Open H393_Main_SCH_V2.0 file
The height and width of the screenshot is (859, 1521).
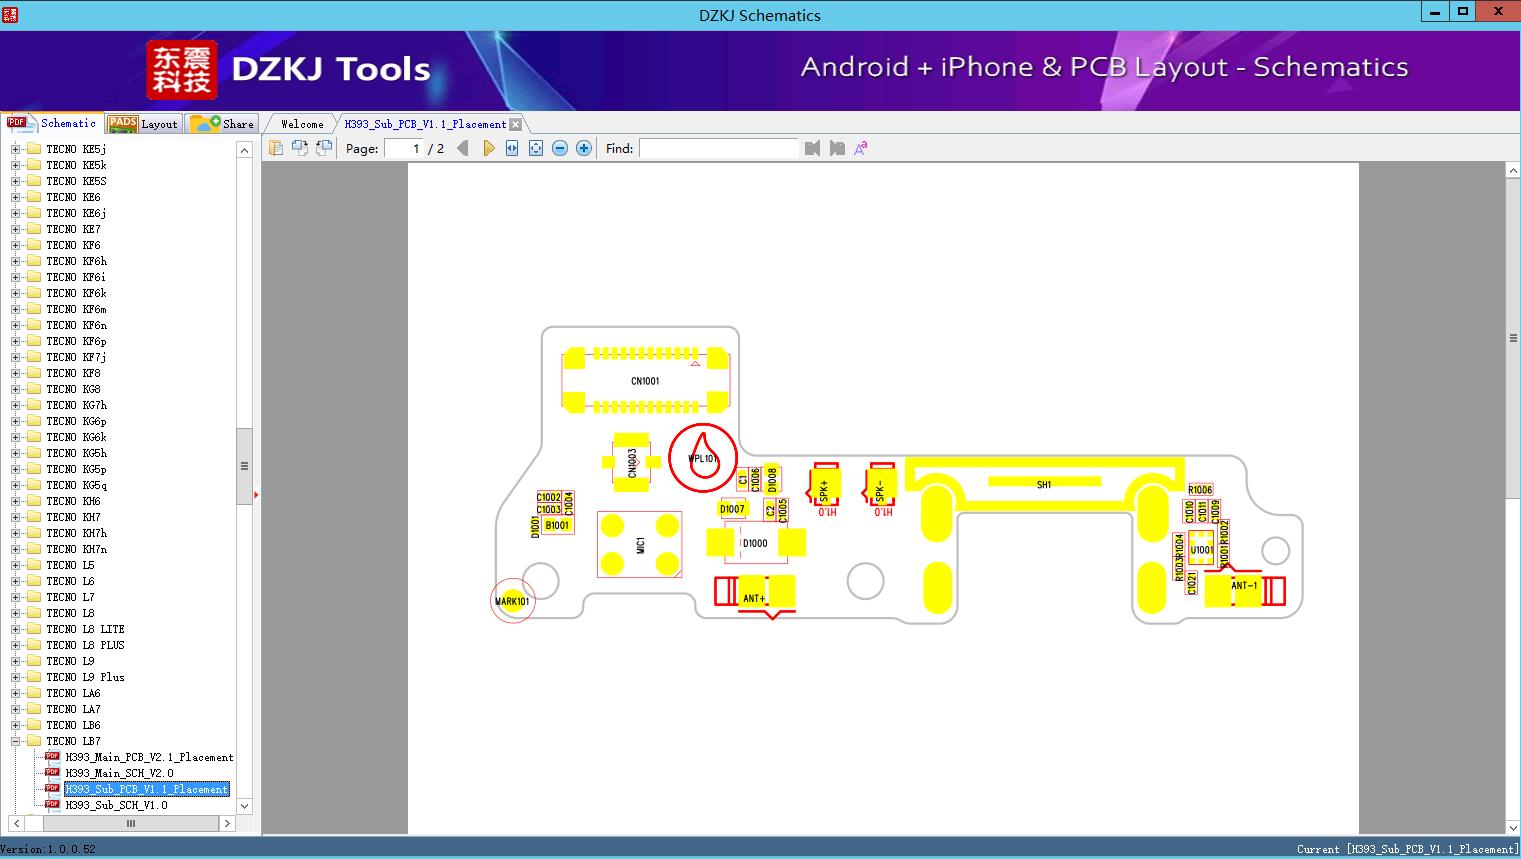tap(119, 773)
